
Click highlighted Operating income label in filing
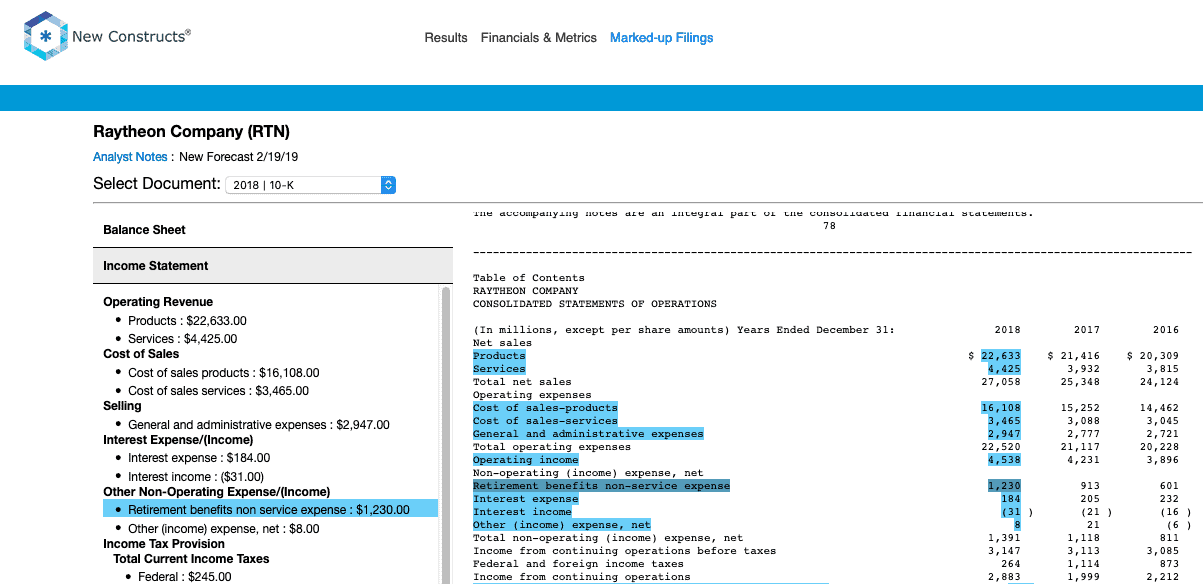pyautogui.click(x=526, y=460)
